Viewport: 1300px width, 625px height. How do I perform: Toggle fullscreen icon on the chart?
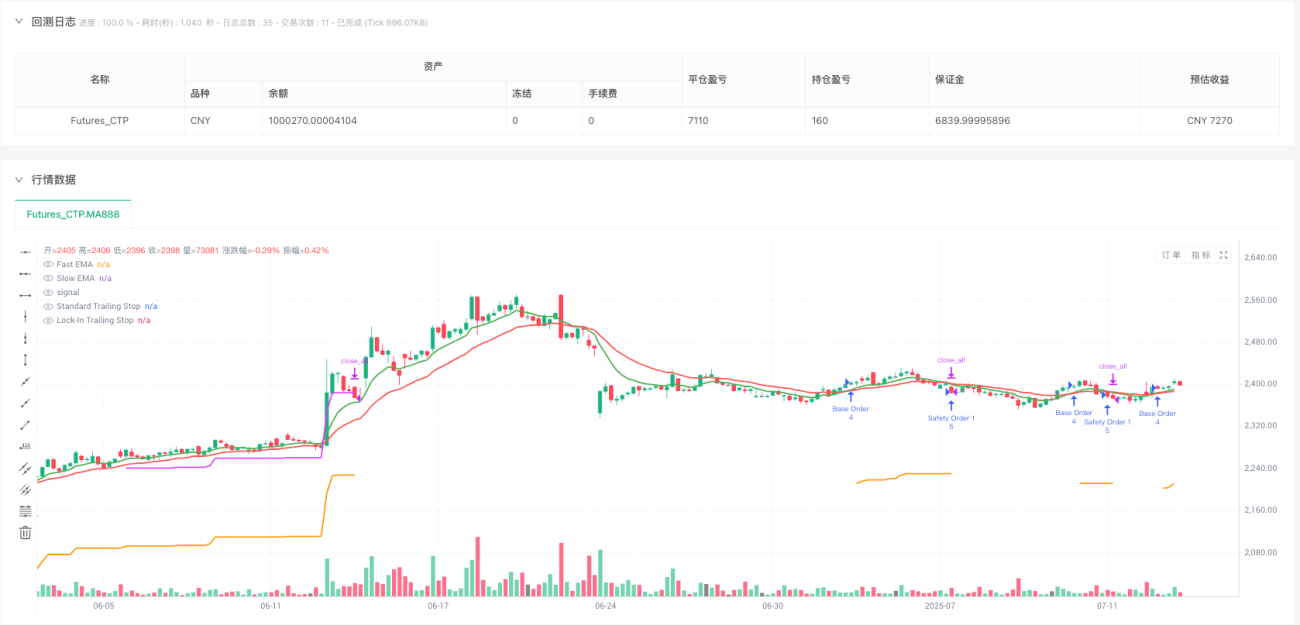pos(1222,255)
